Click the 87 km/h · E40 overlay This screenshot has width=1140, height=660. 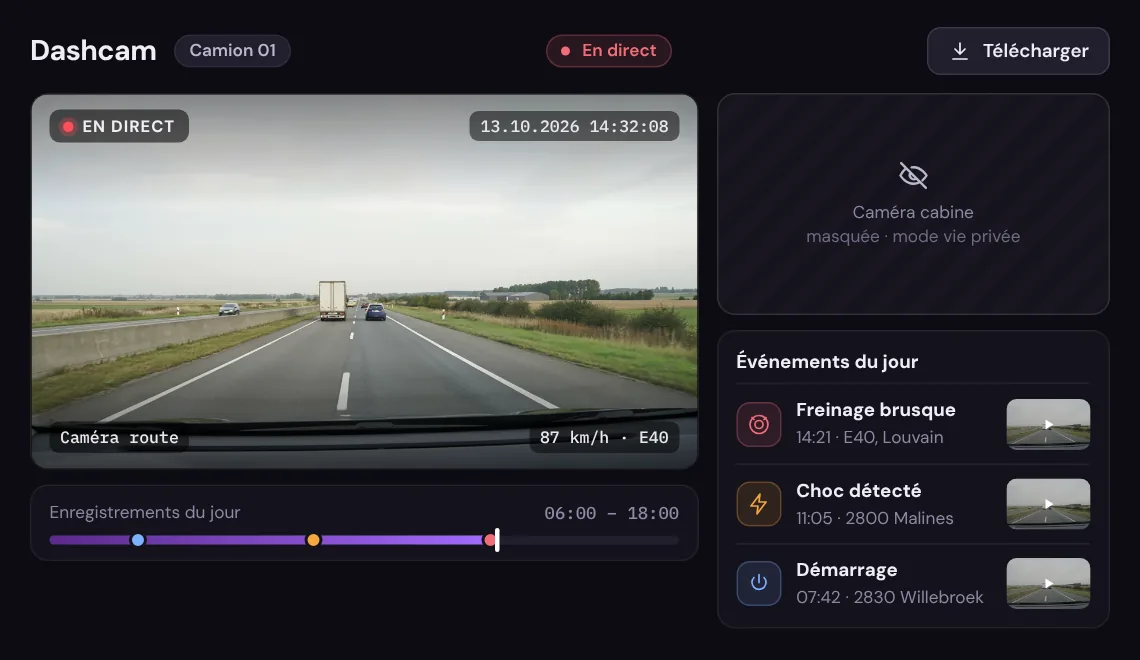[x=604, y=438]
